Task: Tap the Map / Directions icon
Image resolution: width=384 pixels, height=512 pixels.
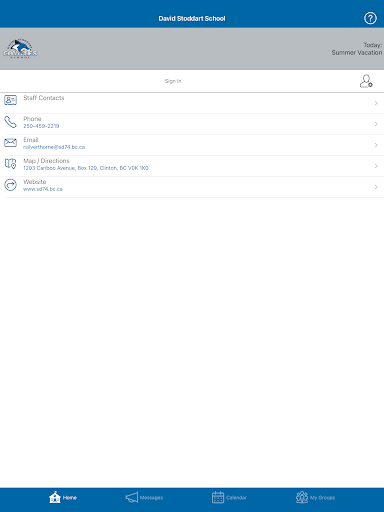Action: pyautogui.click(x=10, y=164)
